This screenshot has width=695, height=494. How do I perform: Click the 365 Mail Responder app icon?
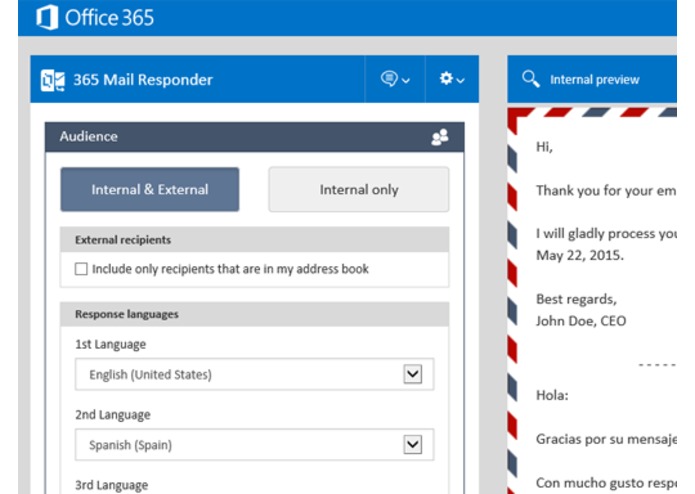pyautogui.click(x=53, y=80)
